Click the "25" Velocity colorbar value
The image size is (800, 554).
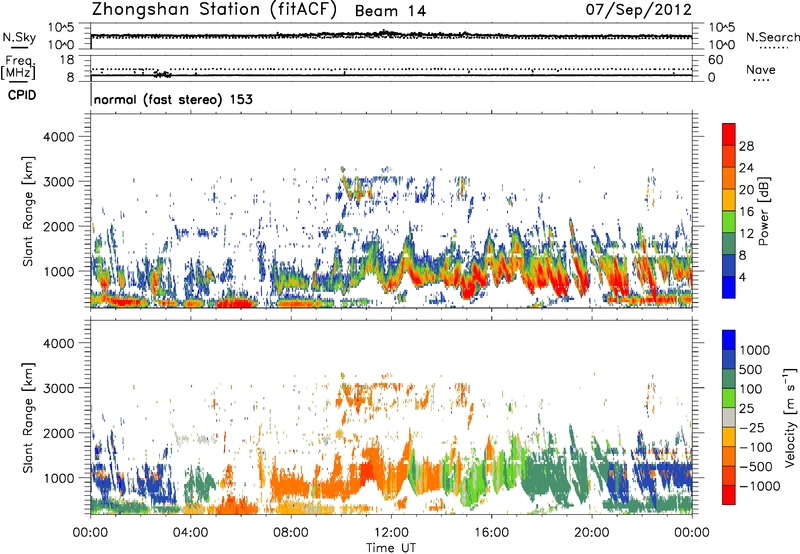(747, 409)
